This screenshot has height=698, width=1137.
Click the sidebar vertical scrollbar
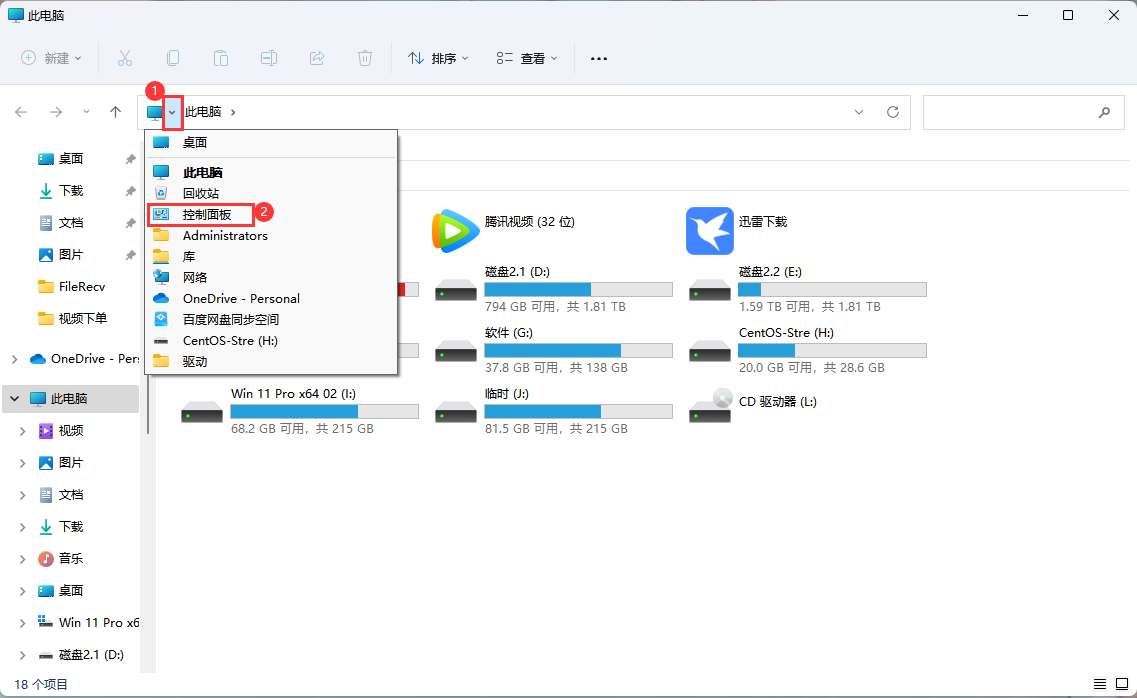(x=148, y=404)
